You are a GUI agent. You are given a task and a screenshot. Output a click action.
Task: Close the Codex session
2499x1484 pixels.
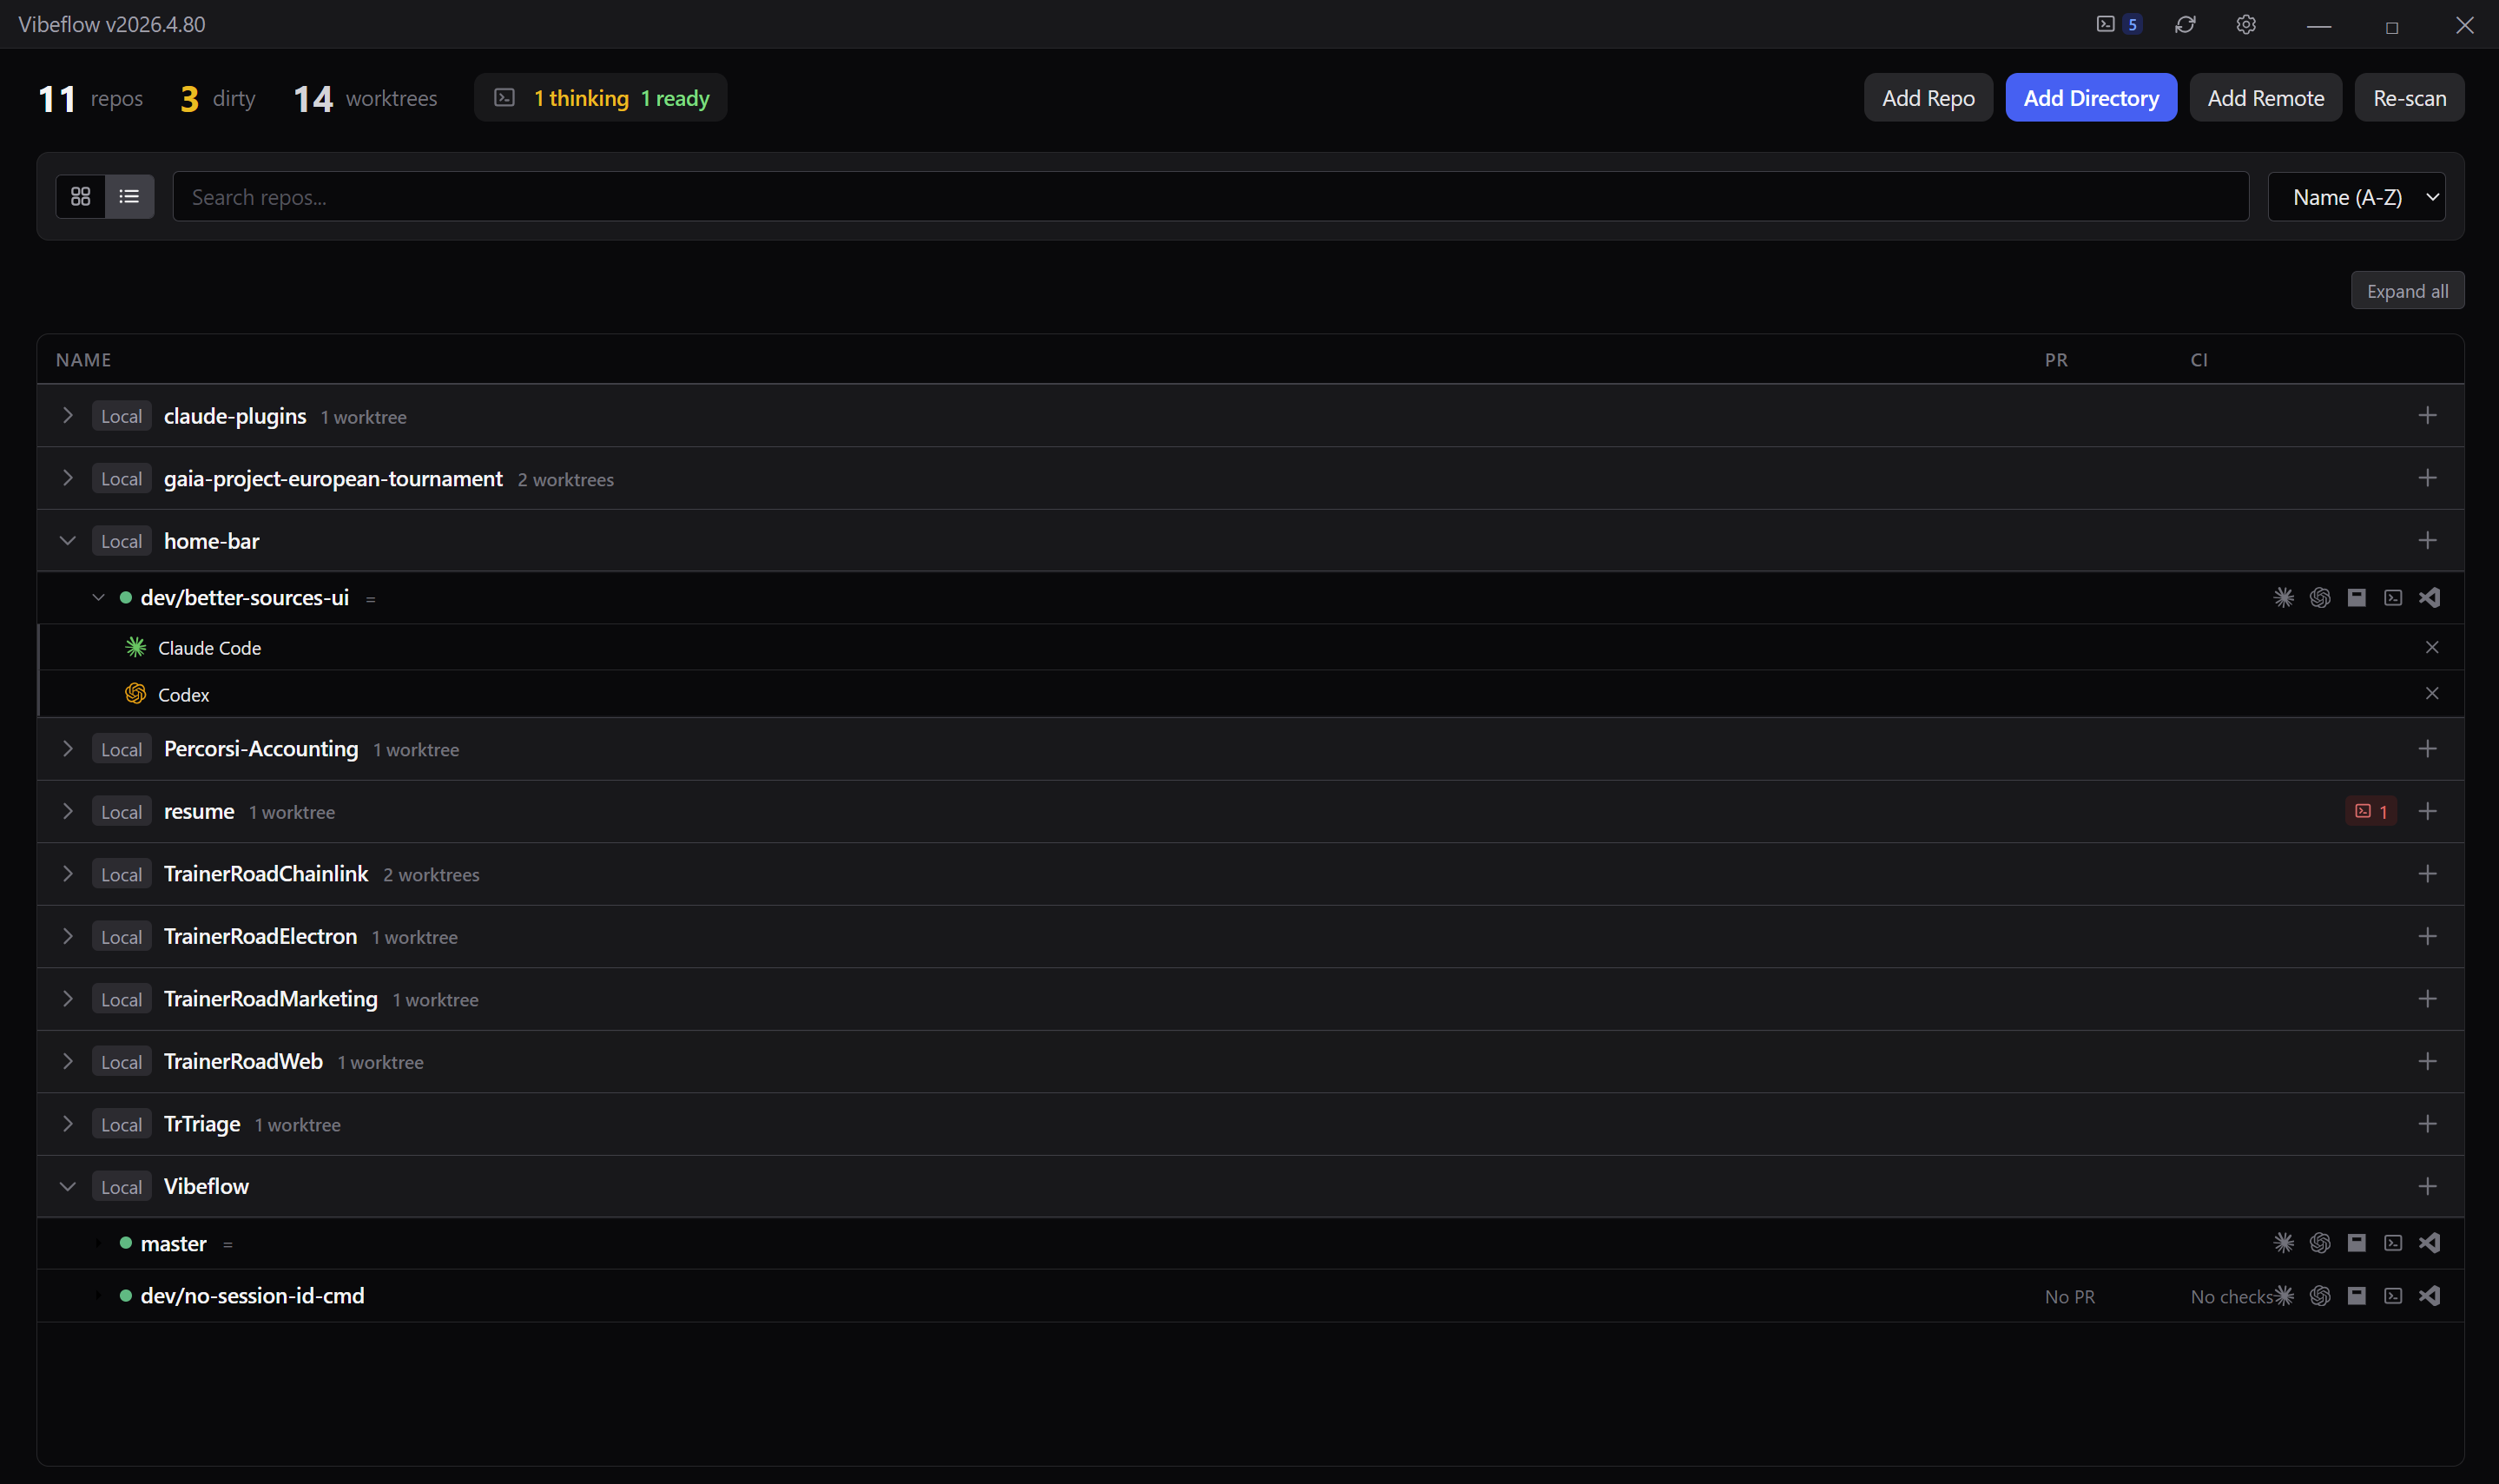pos(2432,694)
